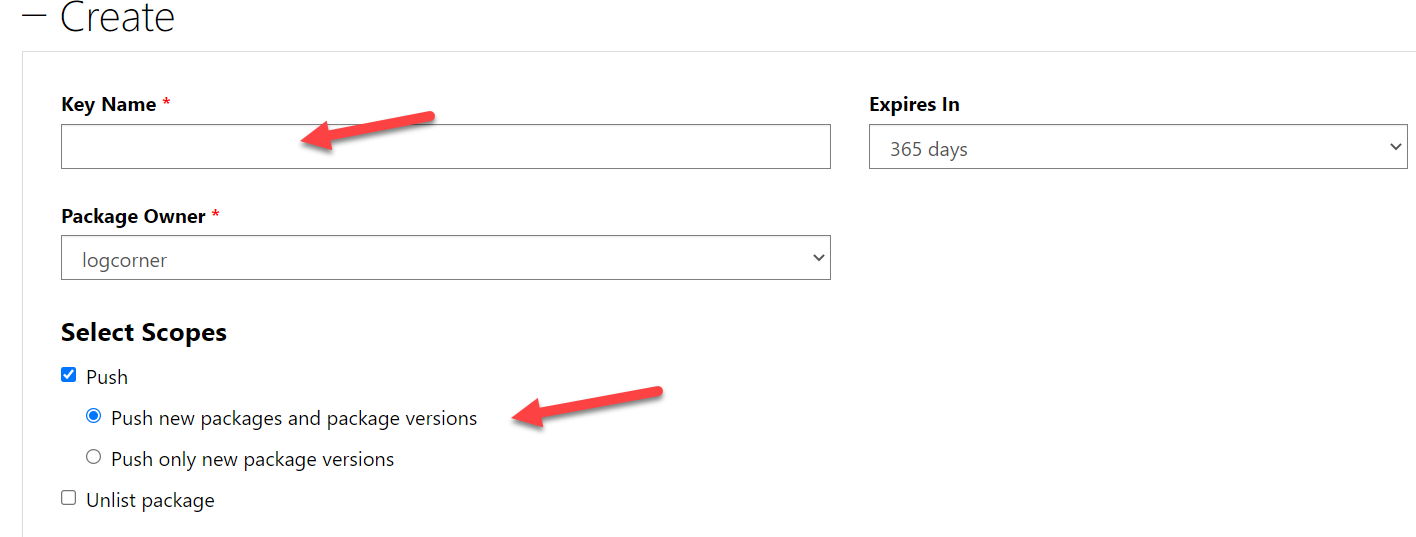Collapse the Create section using the dash icon
The height and width of the screenshot is (537, 1416).
click(34, 15)
